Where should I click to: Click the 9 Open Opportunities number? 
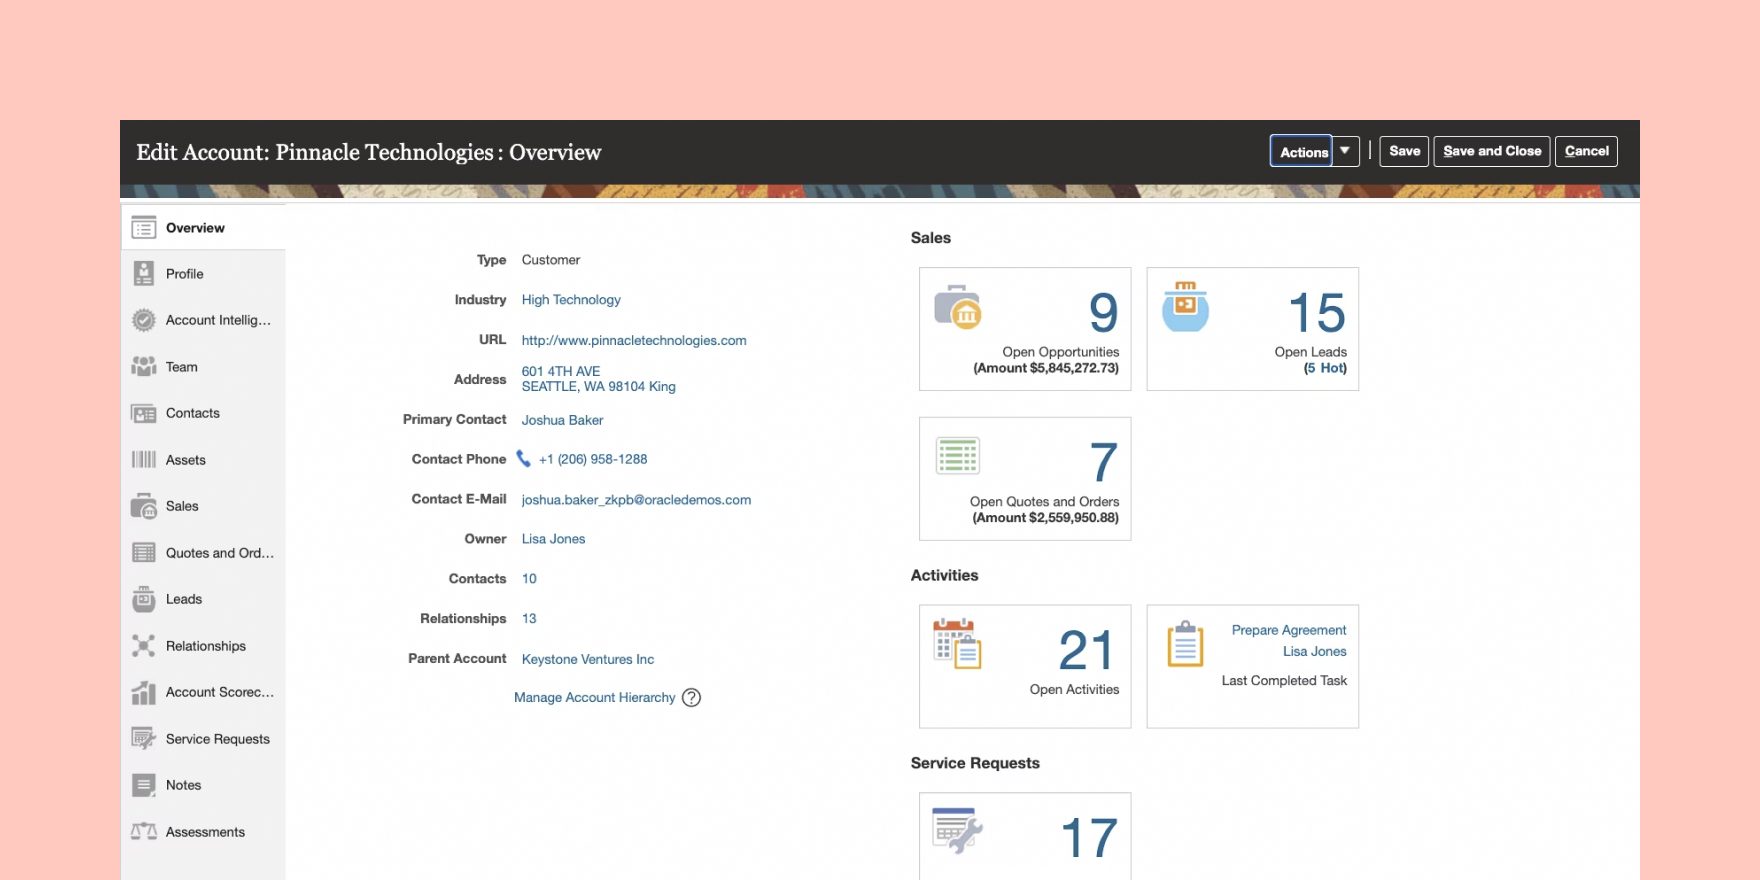[1103, 313]
